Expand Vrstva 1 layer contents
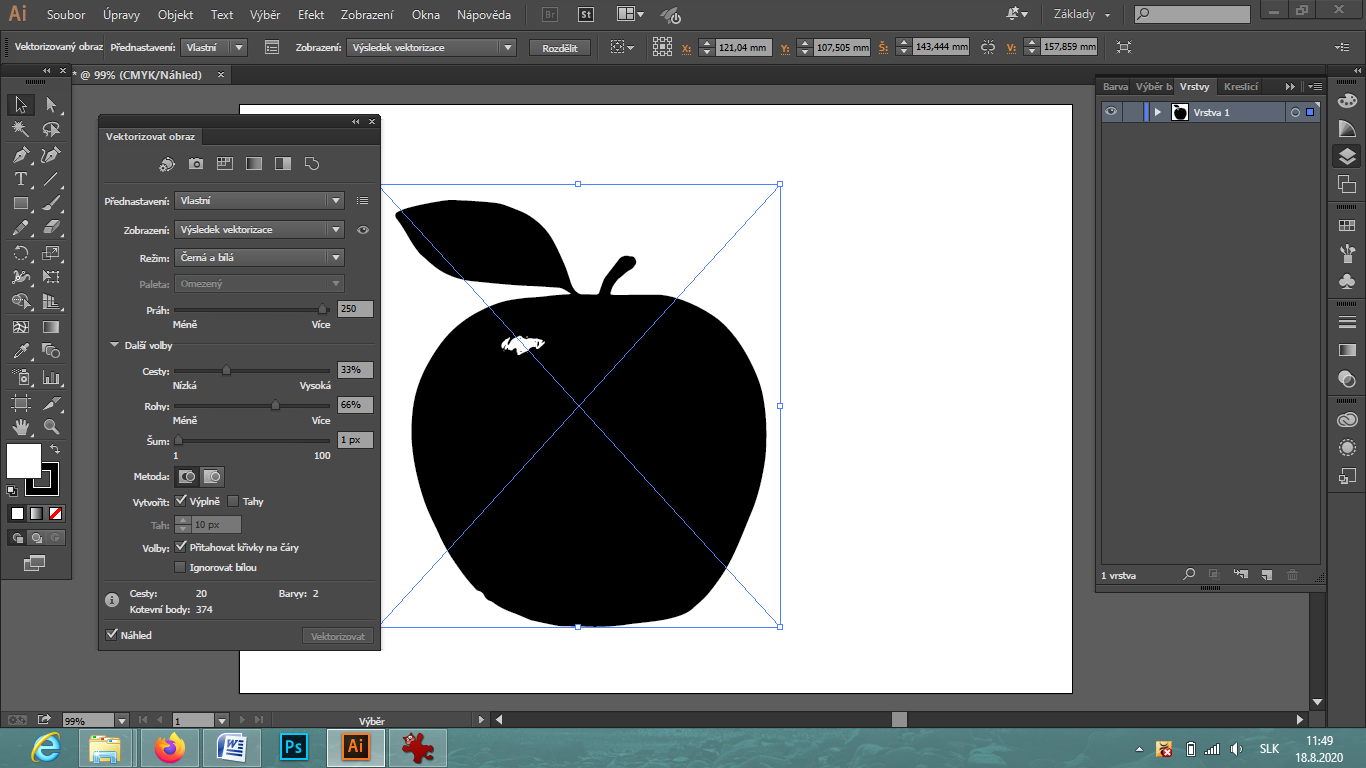The image size is (1366, 768). (1157, 112)
